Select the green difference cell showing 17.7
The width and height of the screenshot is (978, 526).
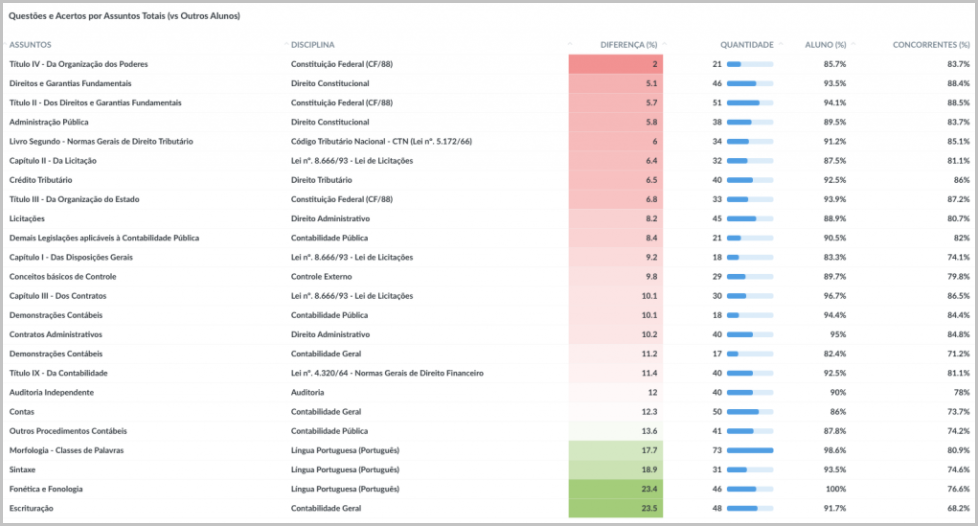tap(616, 451)
